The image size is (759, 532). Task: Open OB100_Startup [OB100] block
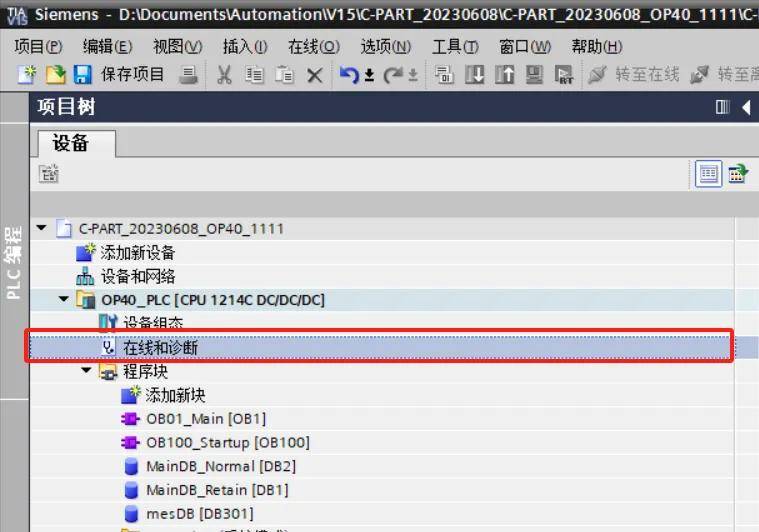pos(228,442)
